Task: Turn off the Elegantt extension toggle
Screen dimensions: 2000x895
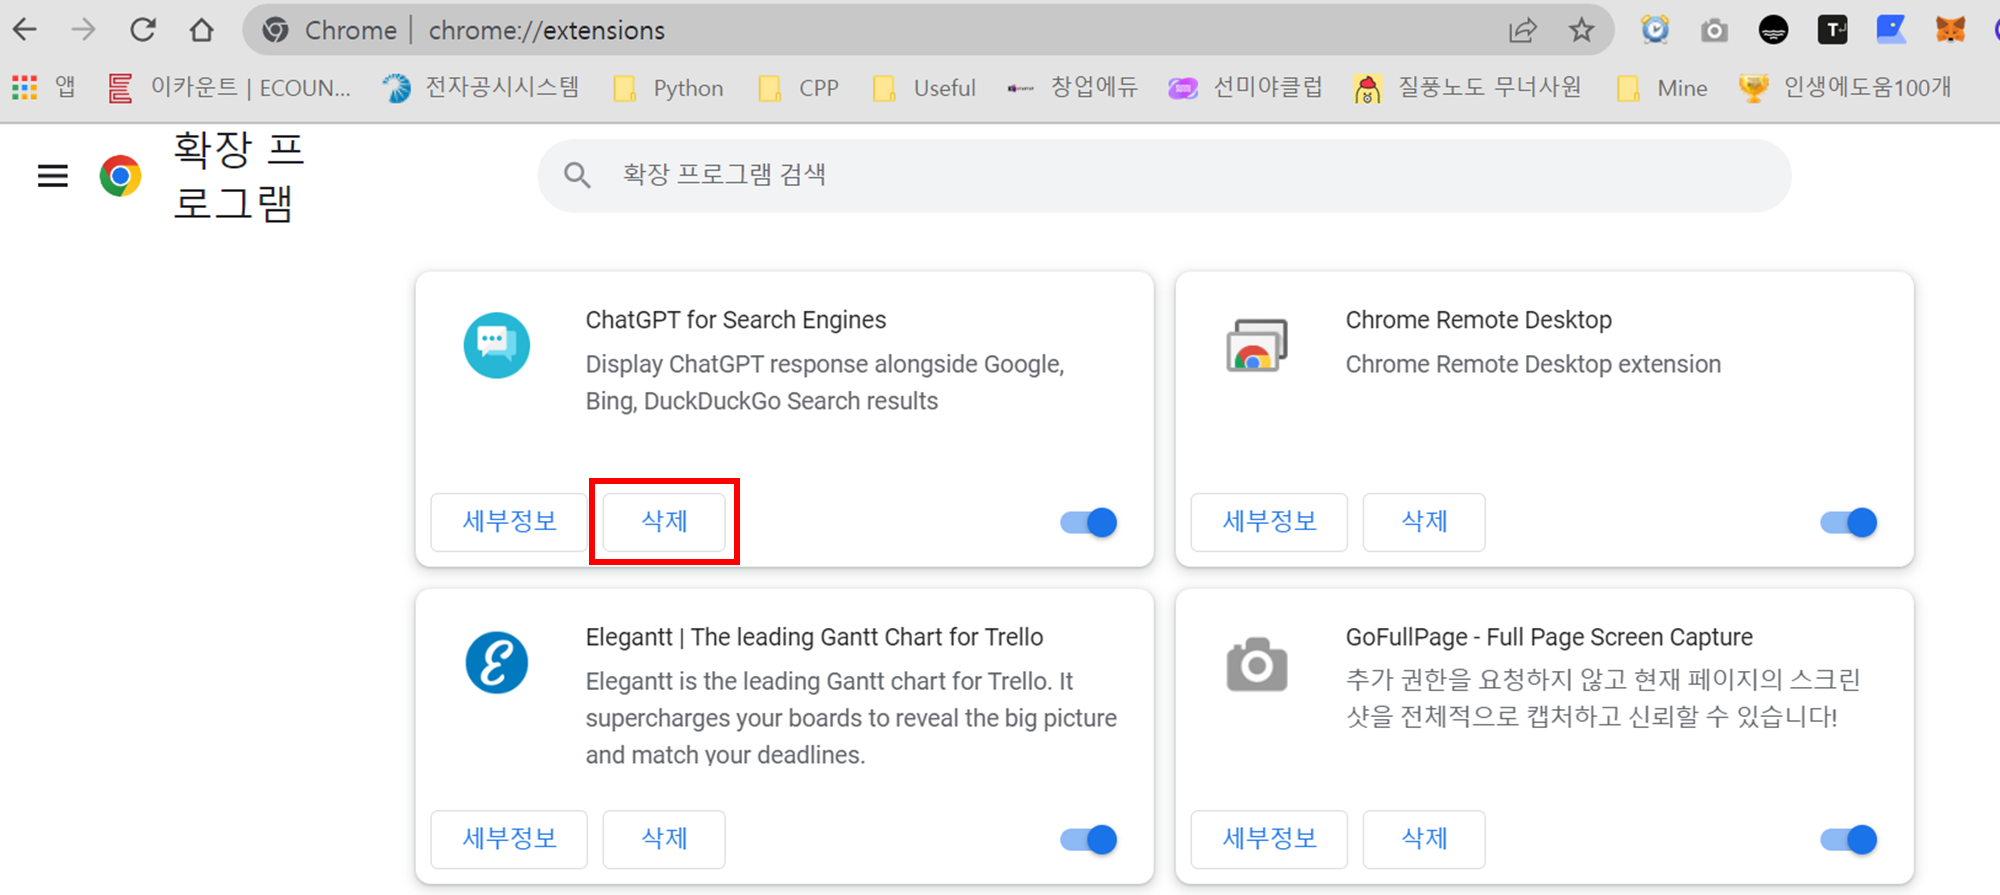Action: 1089,839
